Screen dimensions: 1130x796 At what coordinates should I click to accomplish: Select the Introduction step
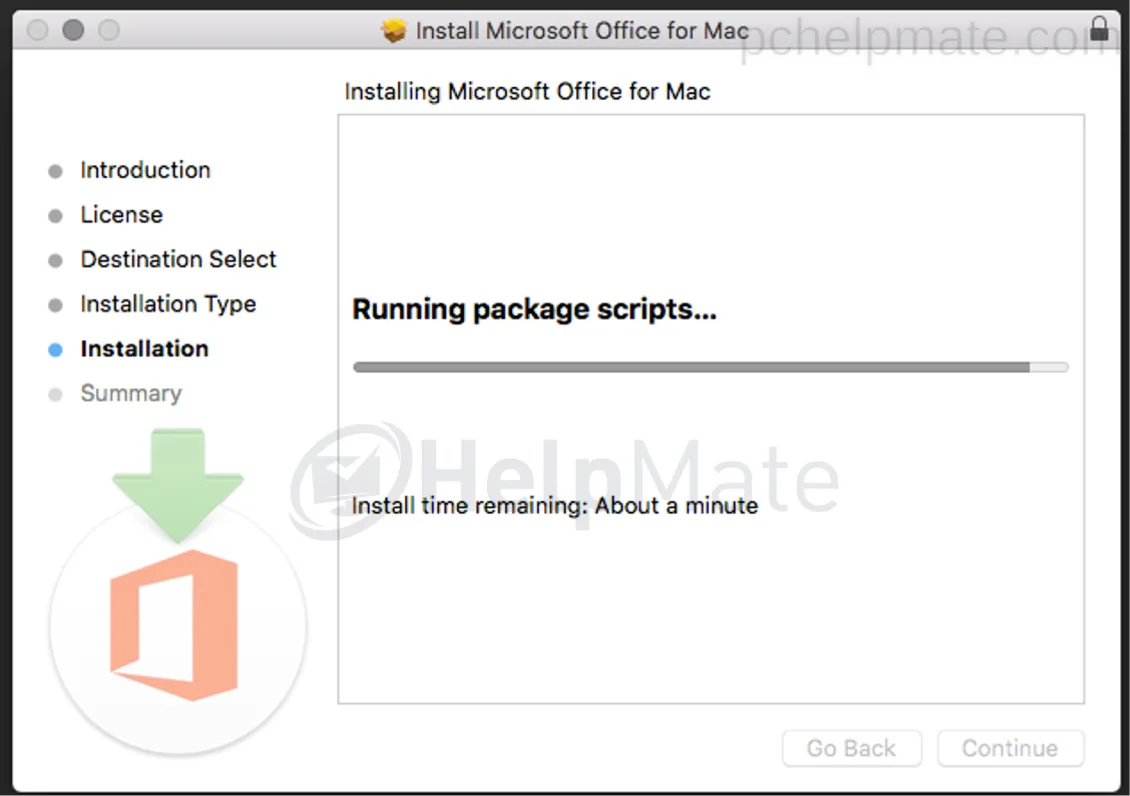coord(146,170)
